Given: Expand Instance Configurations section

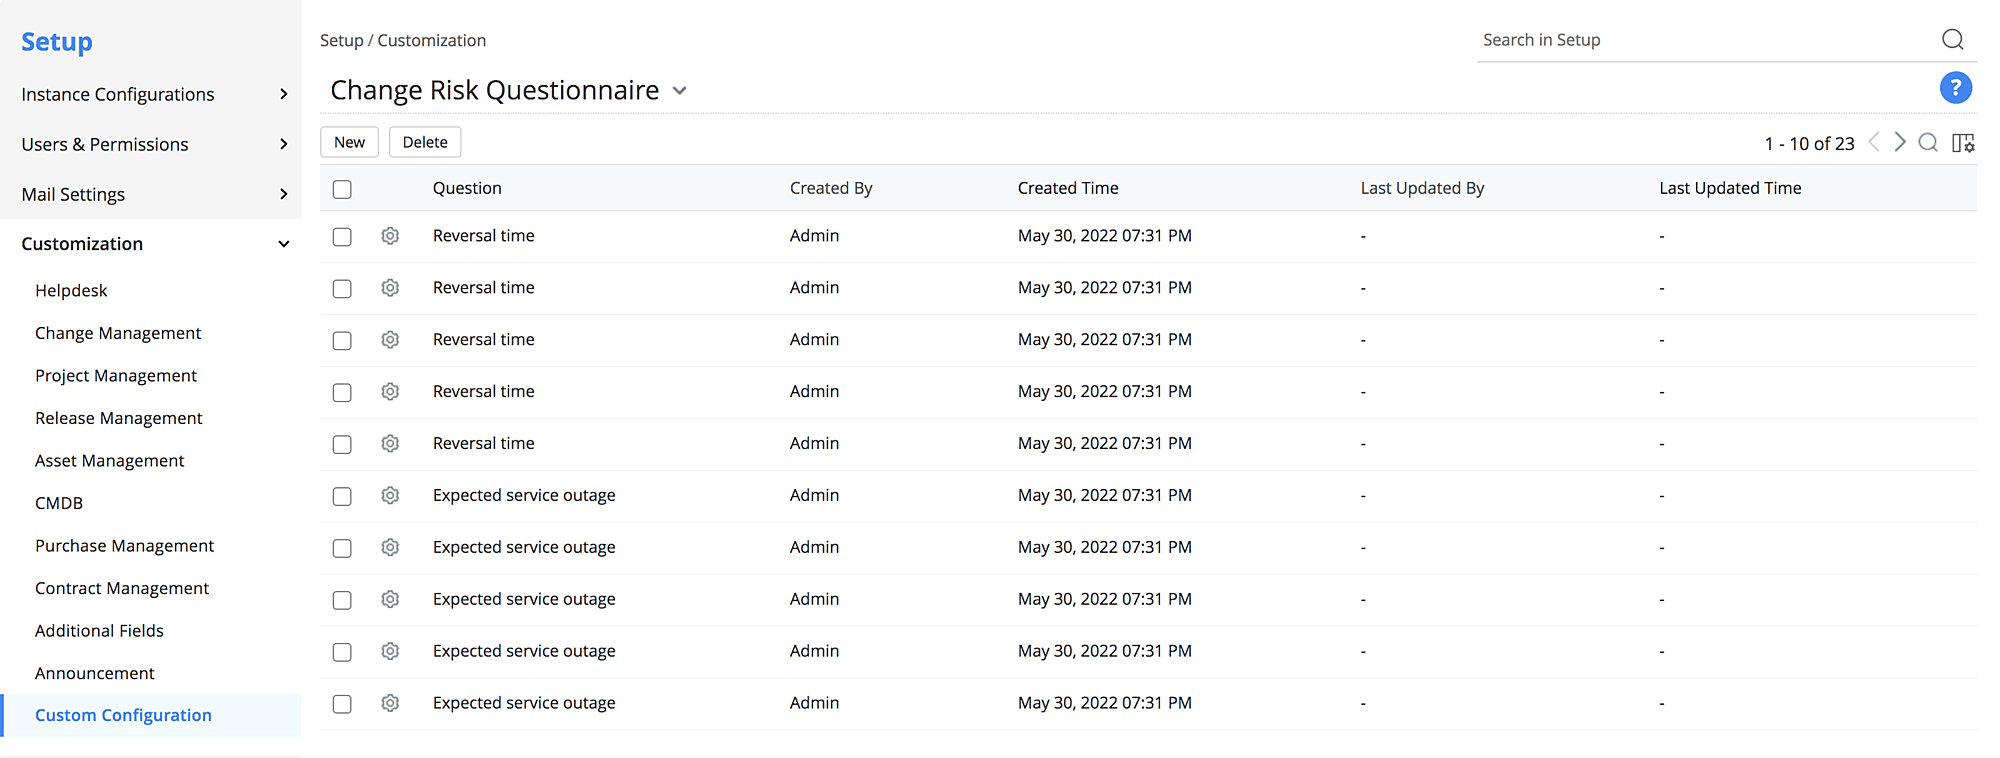Looking at the screenshot, I should [x=283, y=94].
